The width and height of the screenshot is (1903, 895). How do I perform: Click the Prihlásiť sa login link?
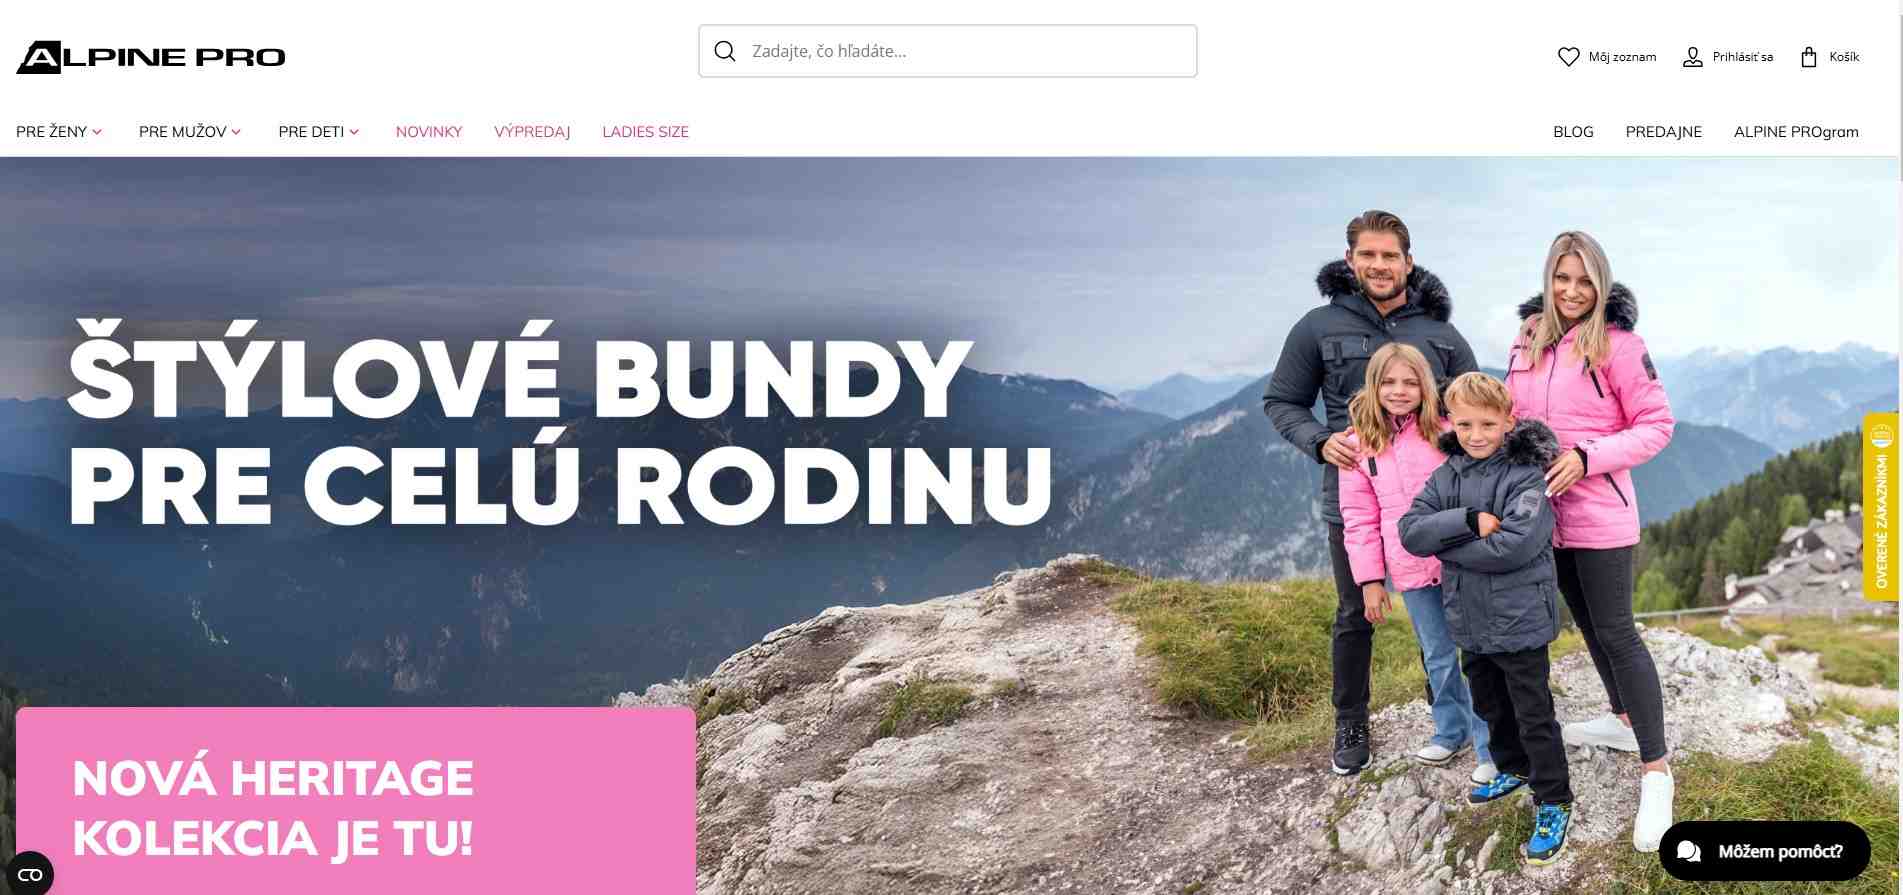[1742, 57]
